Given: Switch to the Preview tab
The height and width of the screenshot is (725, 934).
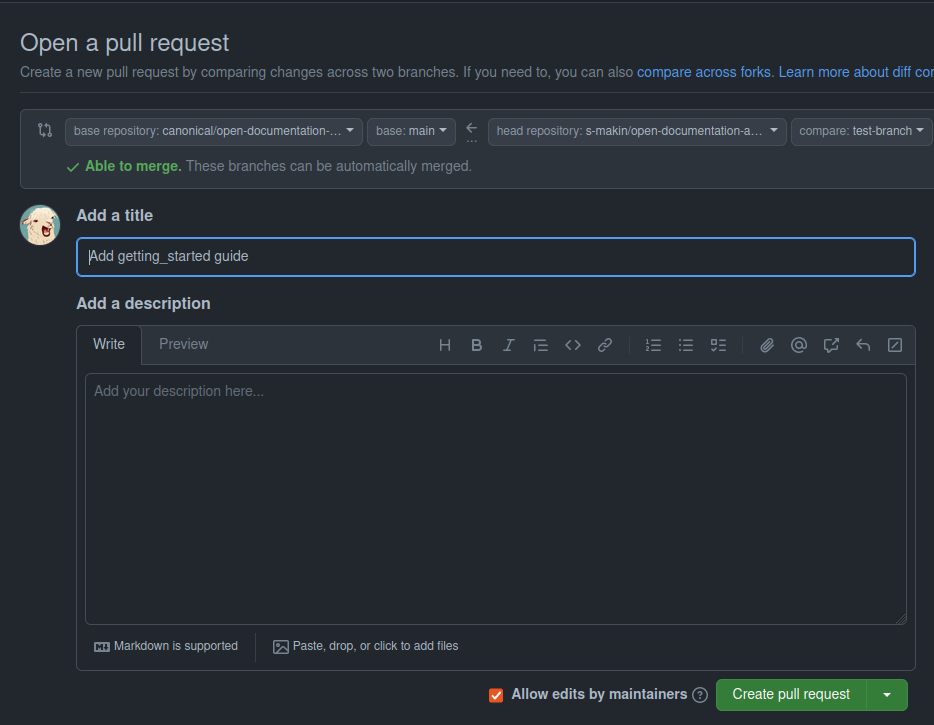Looking at the screenshot, I should coord(184,344).
